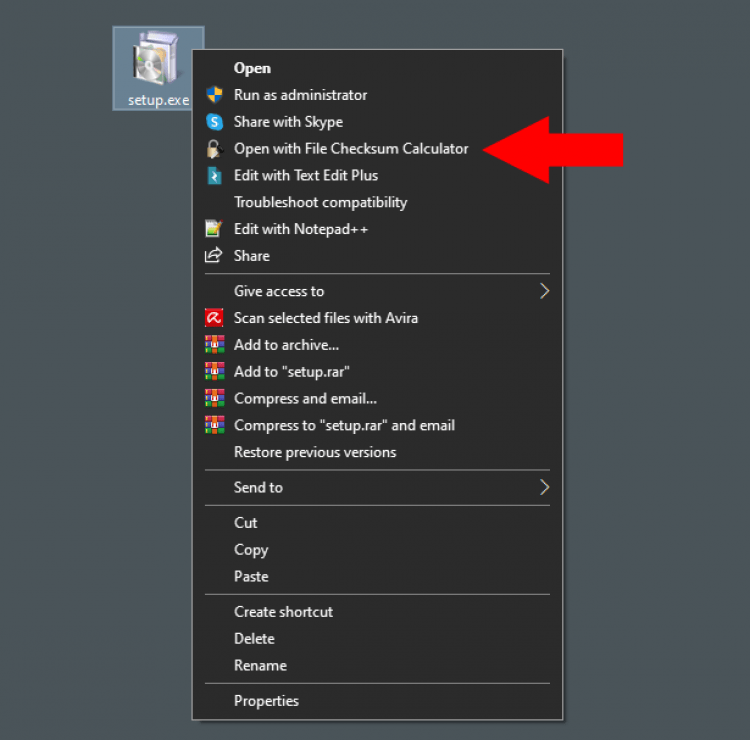This screenshot has height=740, width=750.
Task: Click the Text Edit Plus icon
Action: point(214,176)
